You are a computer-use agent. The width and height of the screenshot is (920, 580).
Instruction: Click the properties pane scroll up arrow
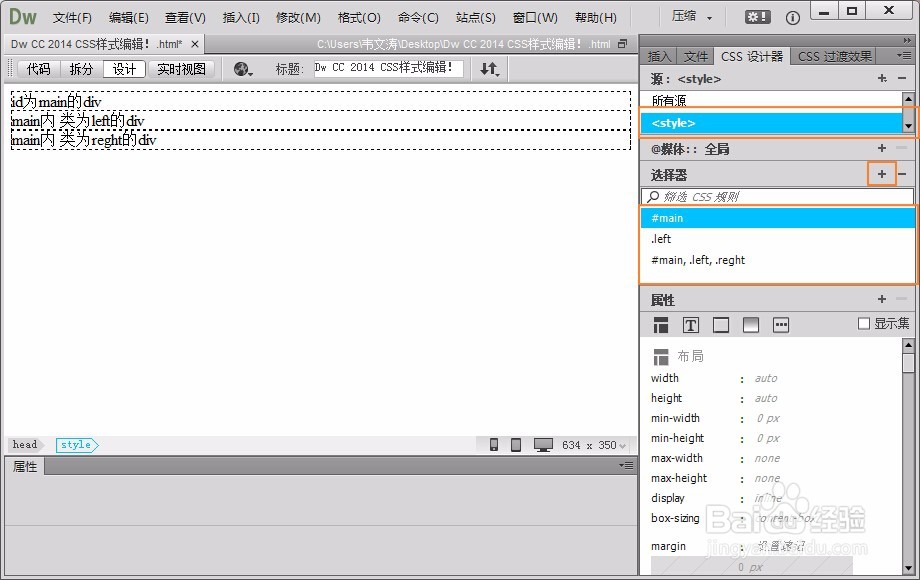[908, 345]
